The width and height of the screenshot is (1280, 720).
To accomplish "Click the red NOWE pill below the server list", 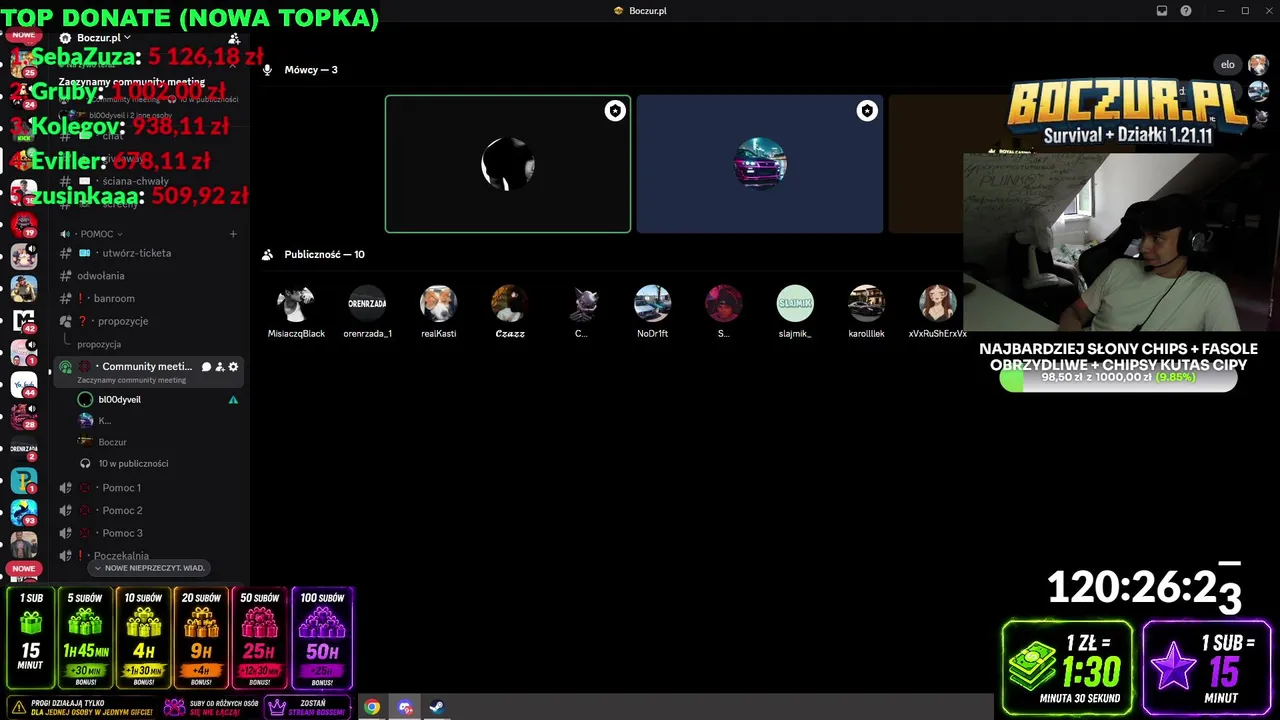I will click(x=24, y=569).
